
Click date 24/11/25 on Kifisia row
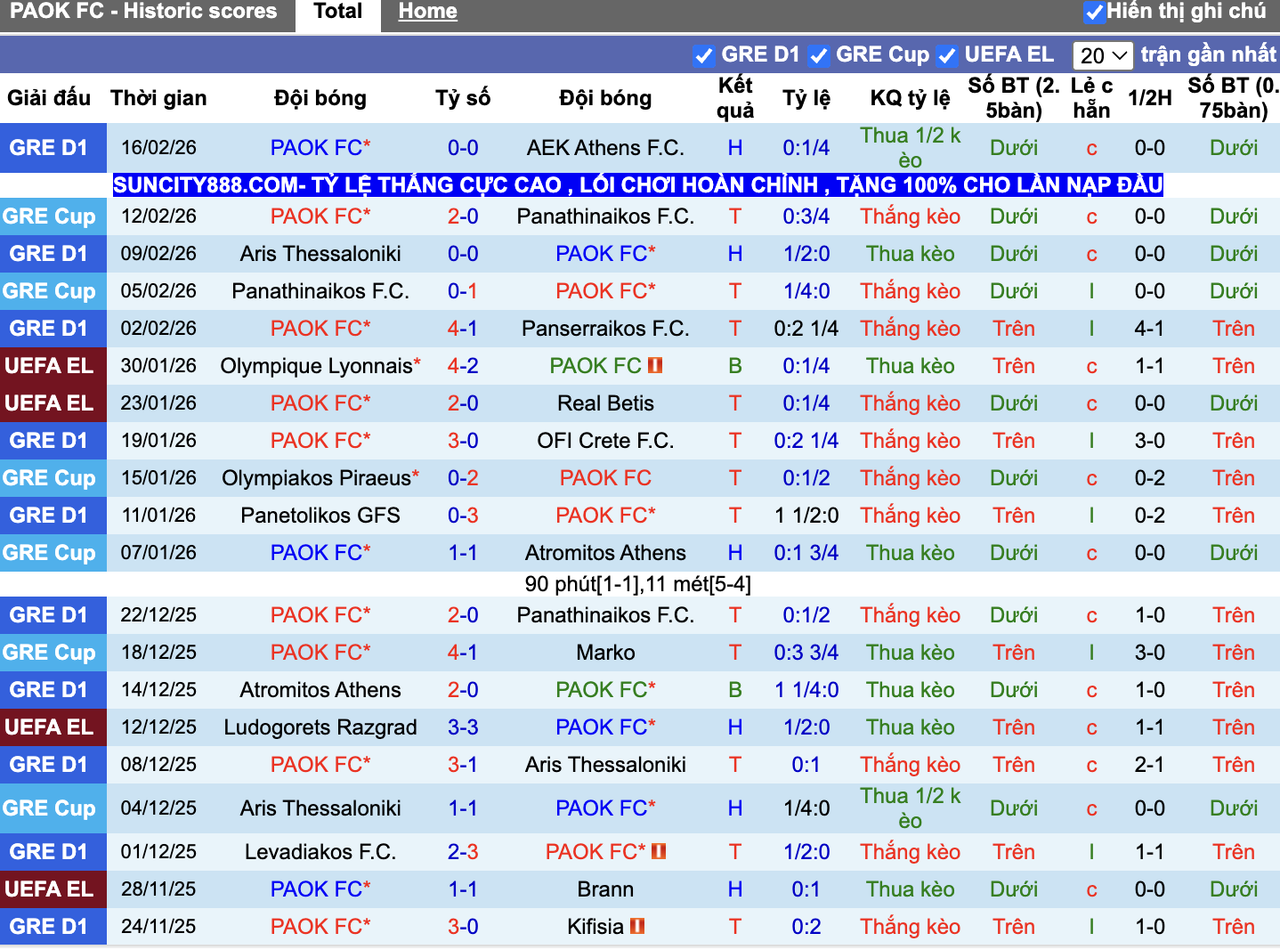click(x=159, y=927)
